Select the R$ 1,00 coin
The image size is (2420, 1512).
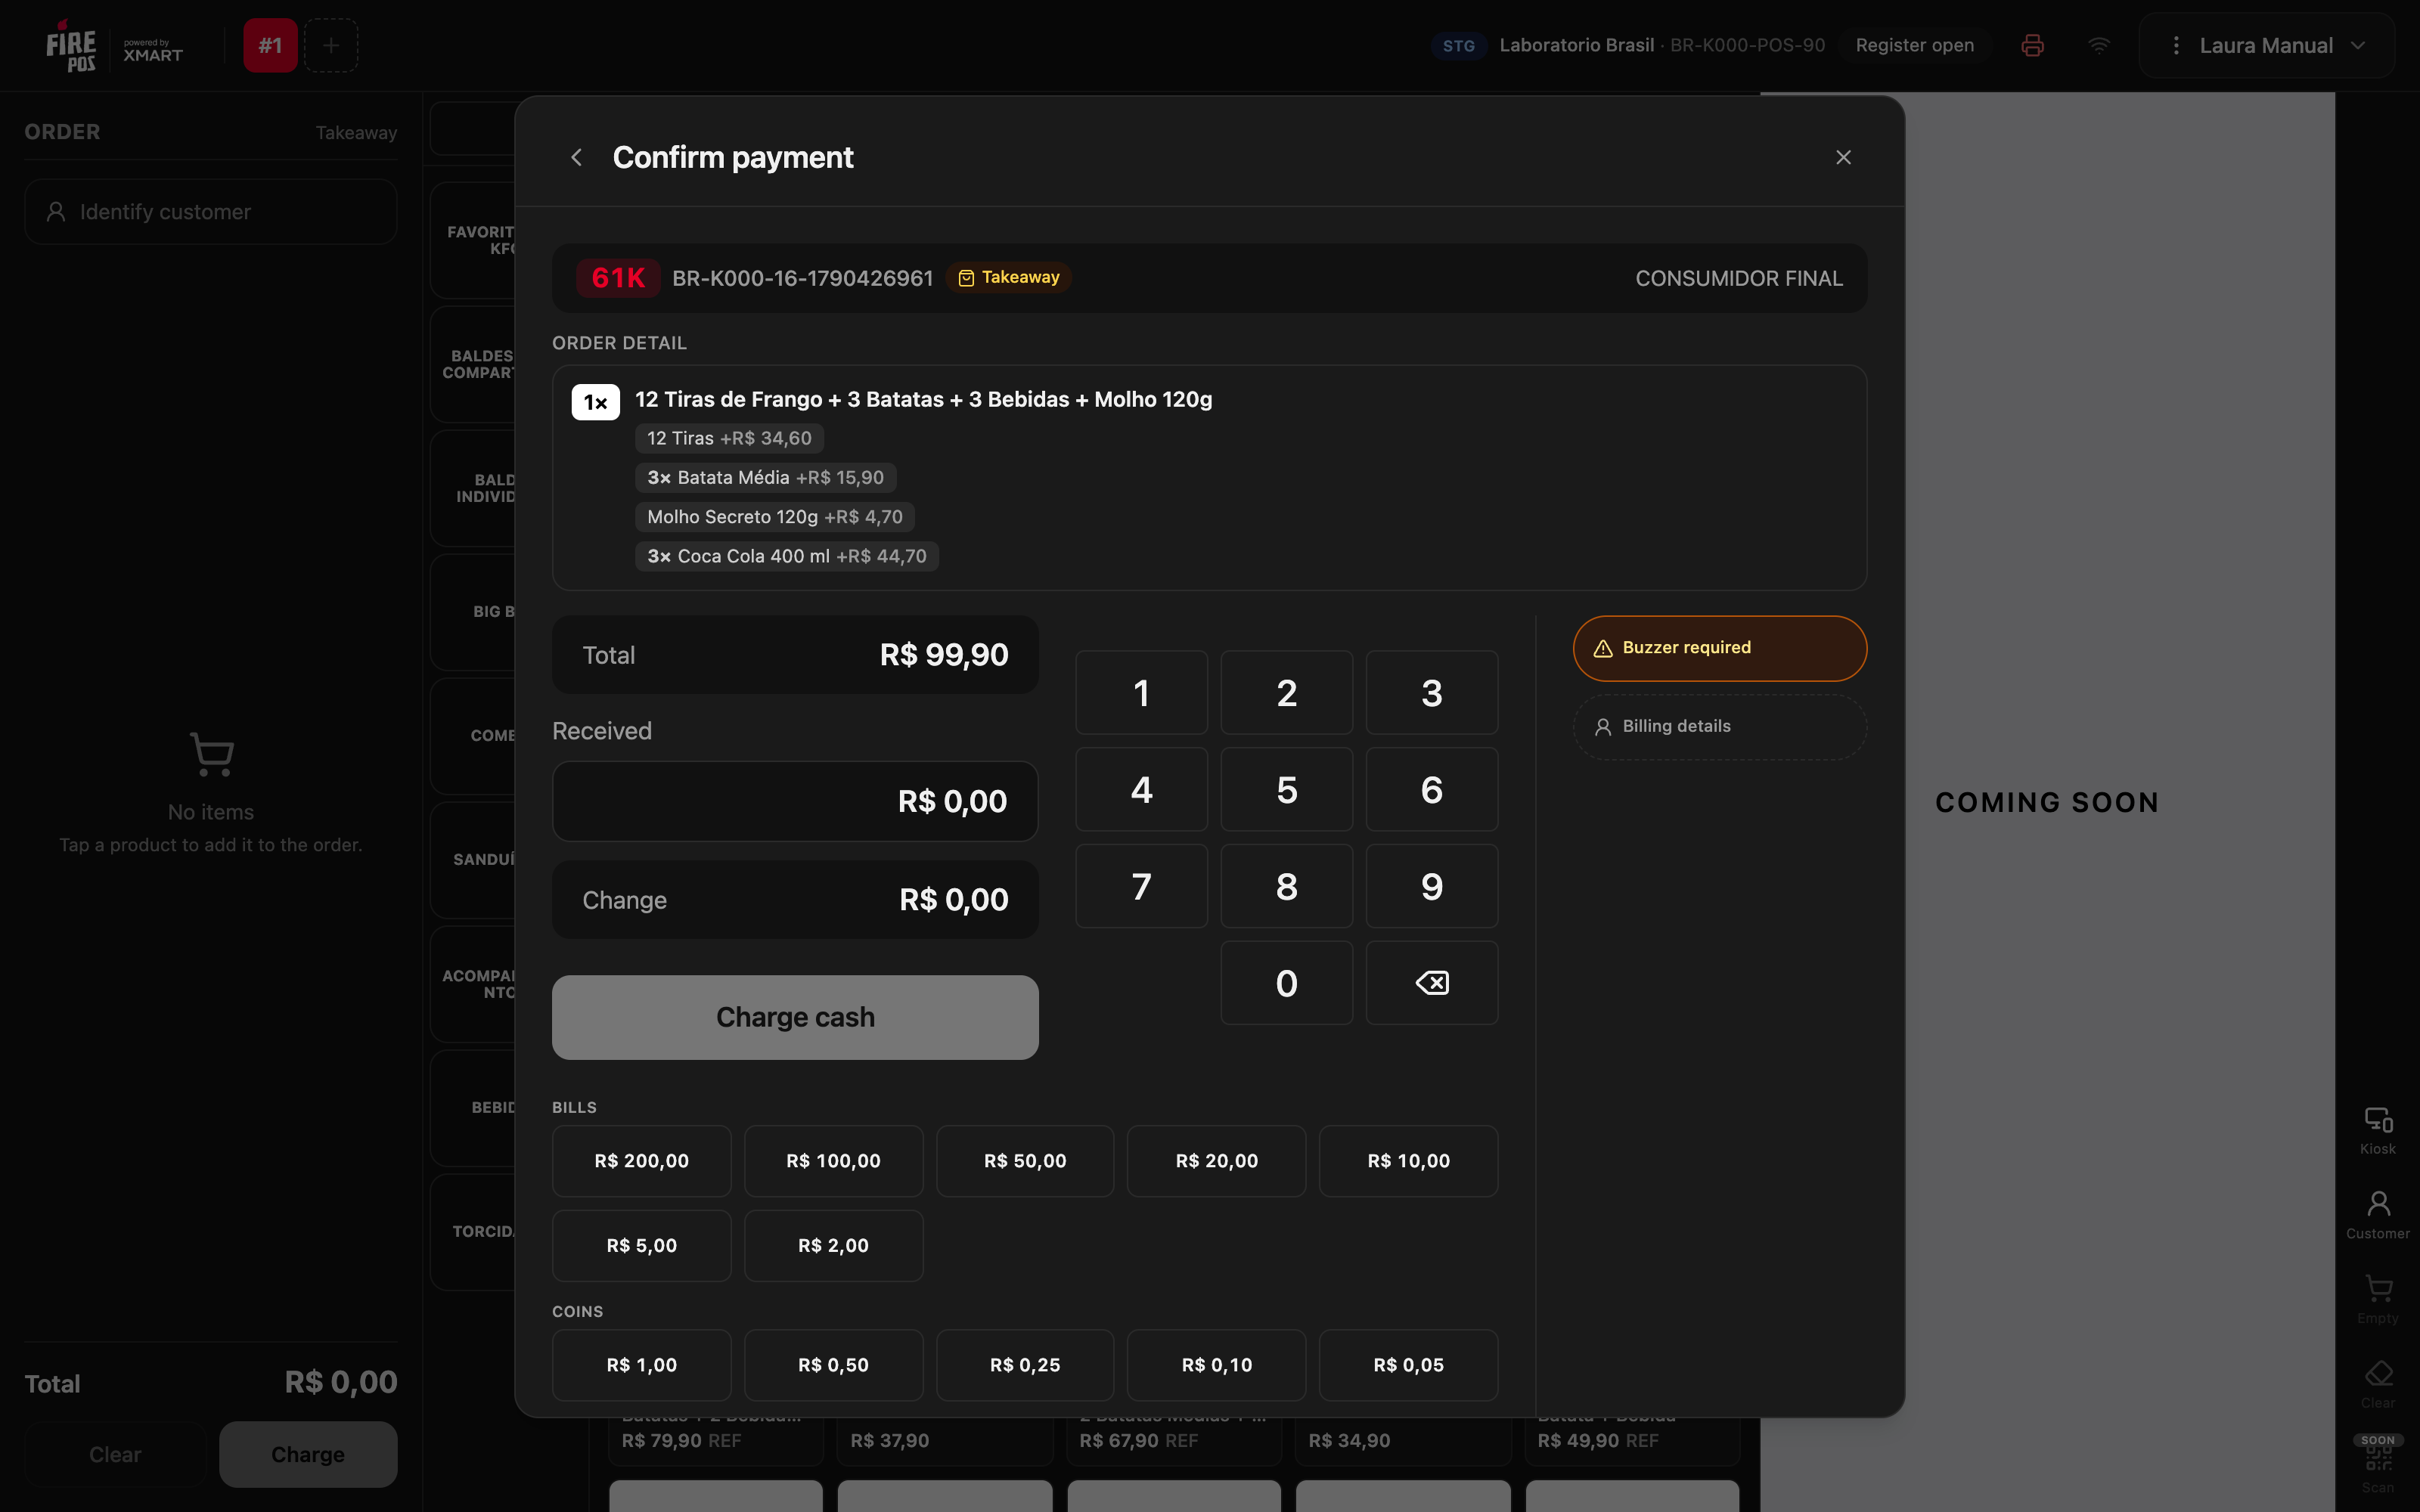pos(641,1365)
